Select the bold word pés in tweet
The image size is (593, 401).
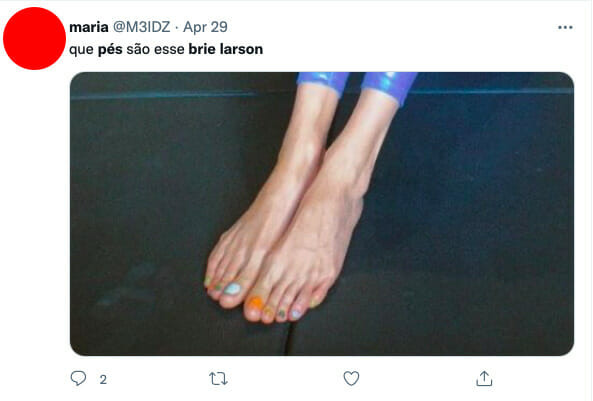click(110, 50)
